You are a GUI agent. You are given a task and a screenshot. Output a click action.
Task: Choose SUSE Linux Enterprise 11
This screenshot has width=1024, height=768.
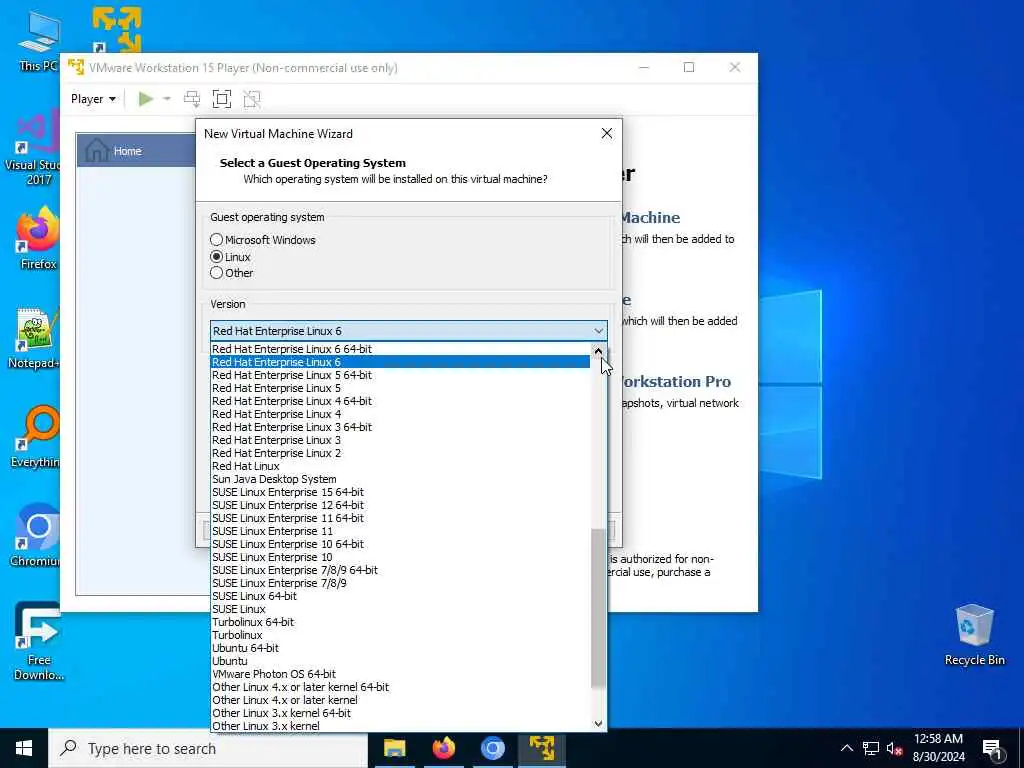click(401, 531)
